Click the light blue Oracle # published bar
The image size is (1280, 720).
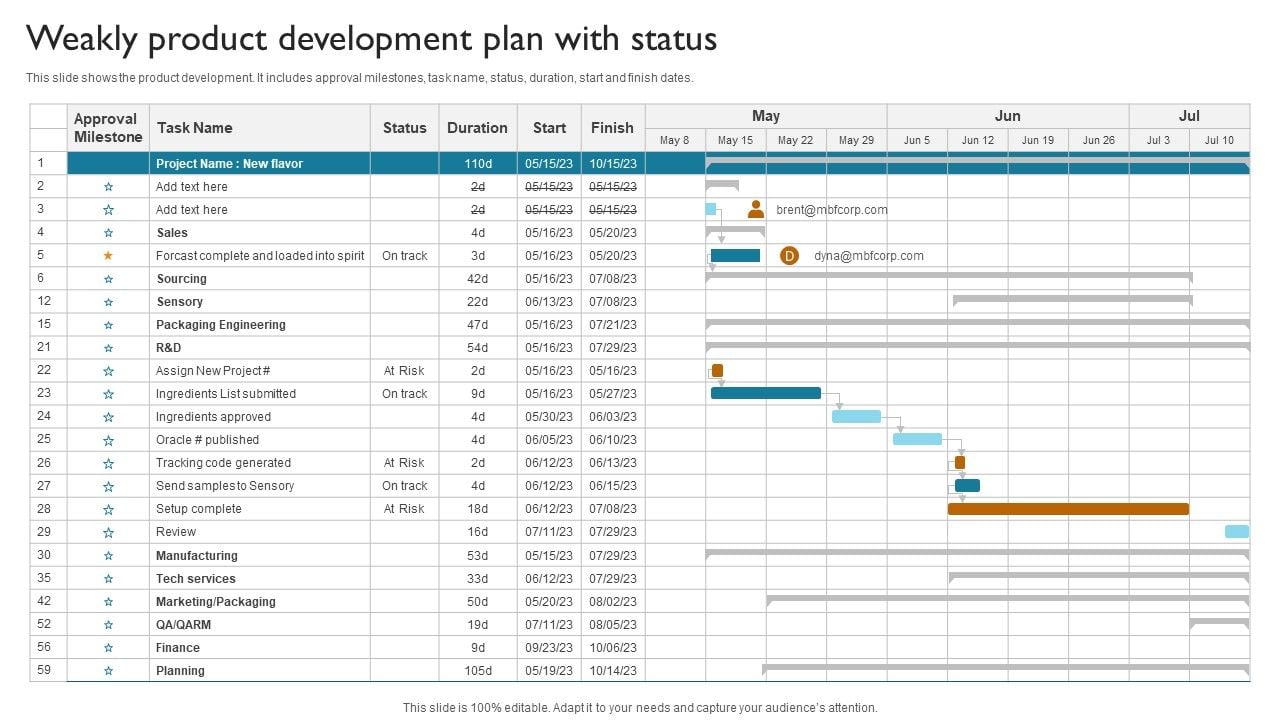pos(917,439)
